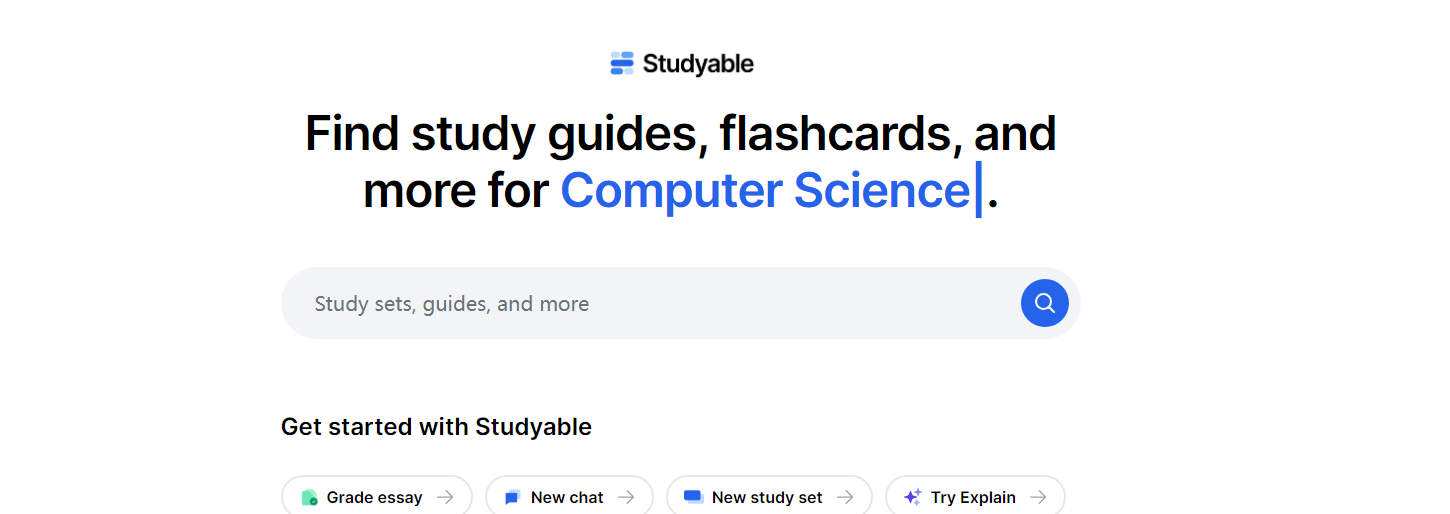This screenshot has height=514, width=1450.
Task: Click the purple sparkle Try Explain icon
Action: point(912,497)
